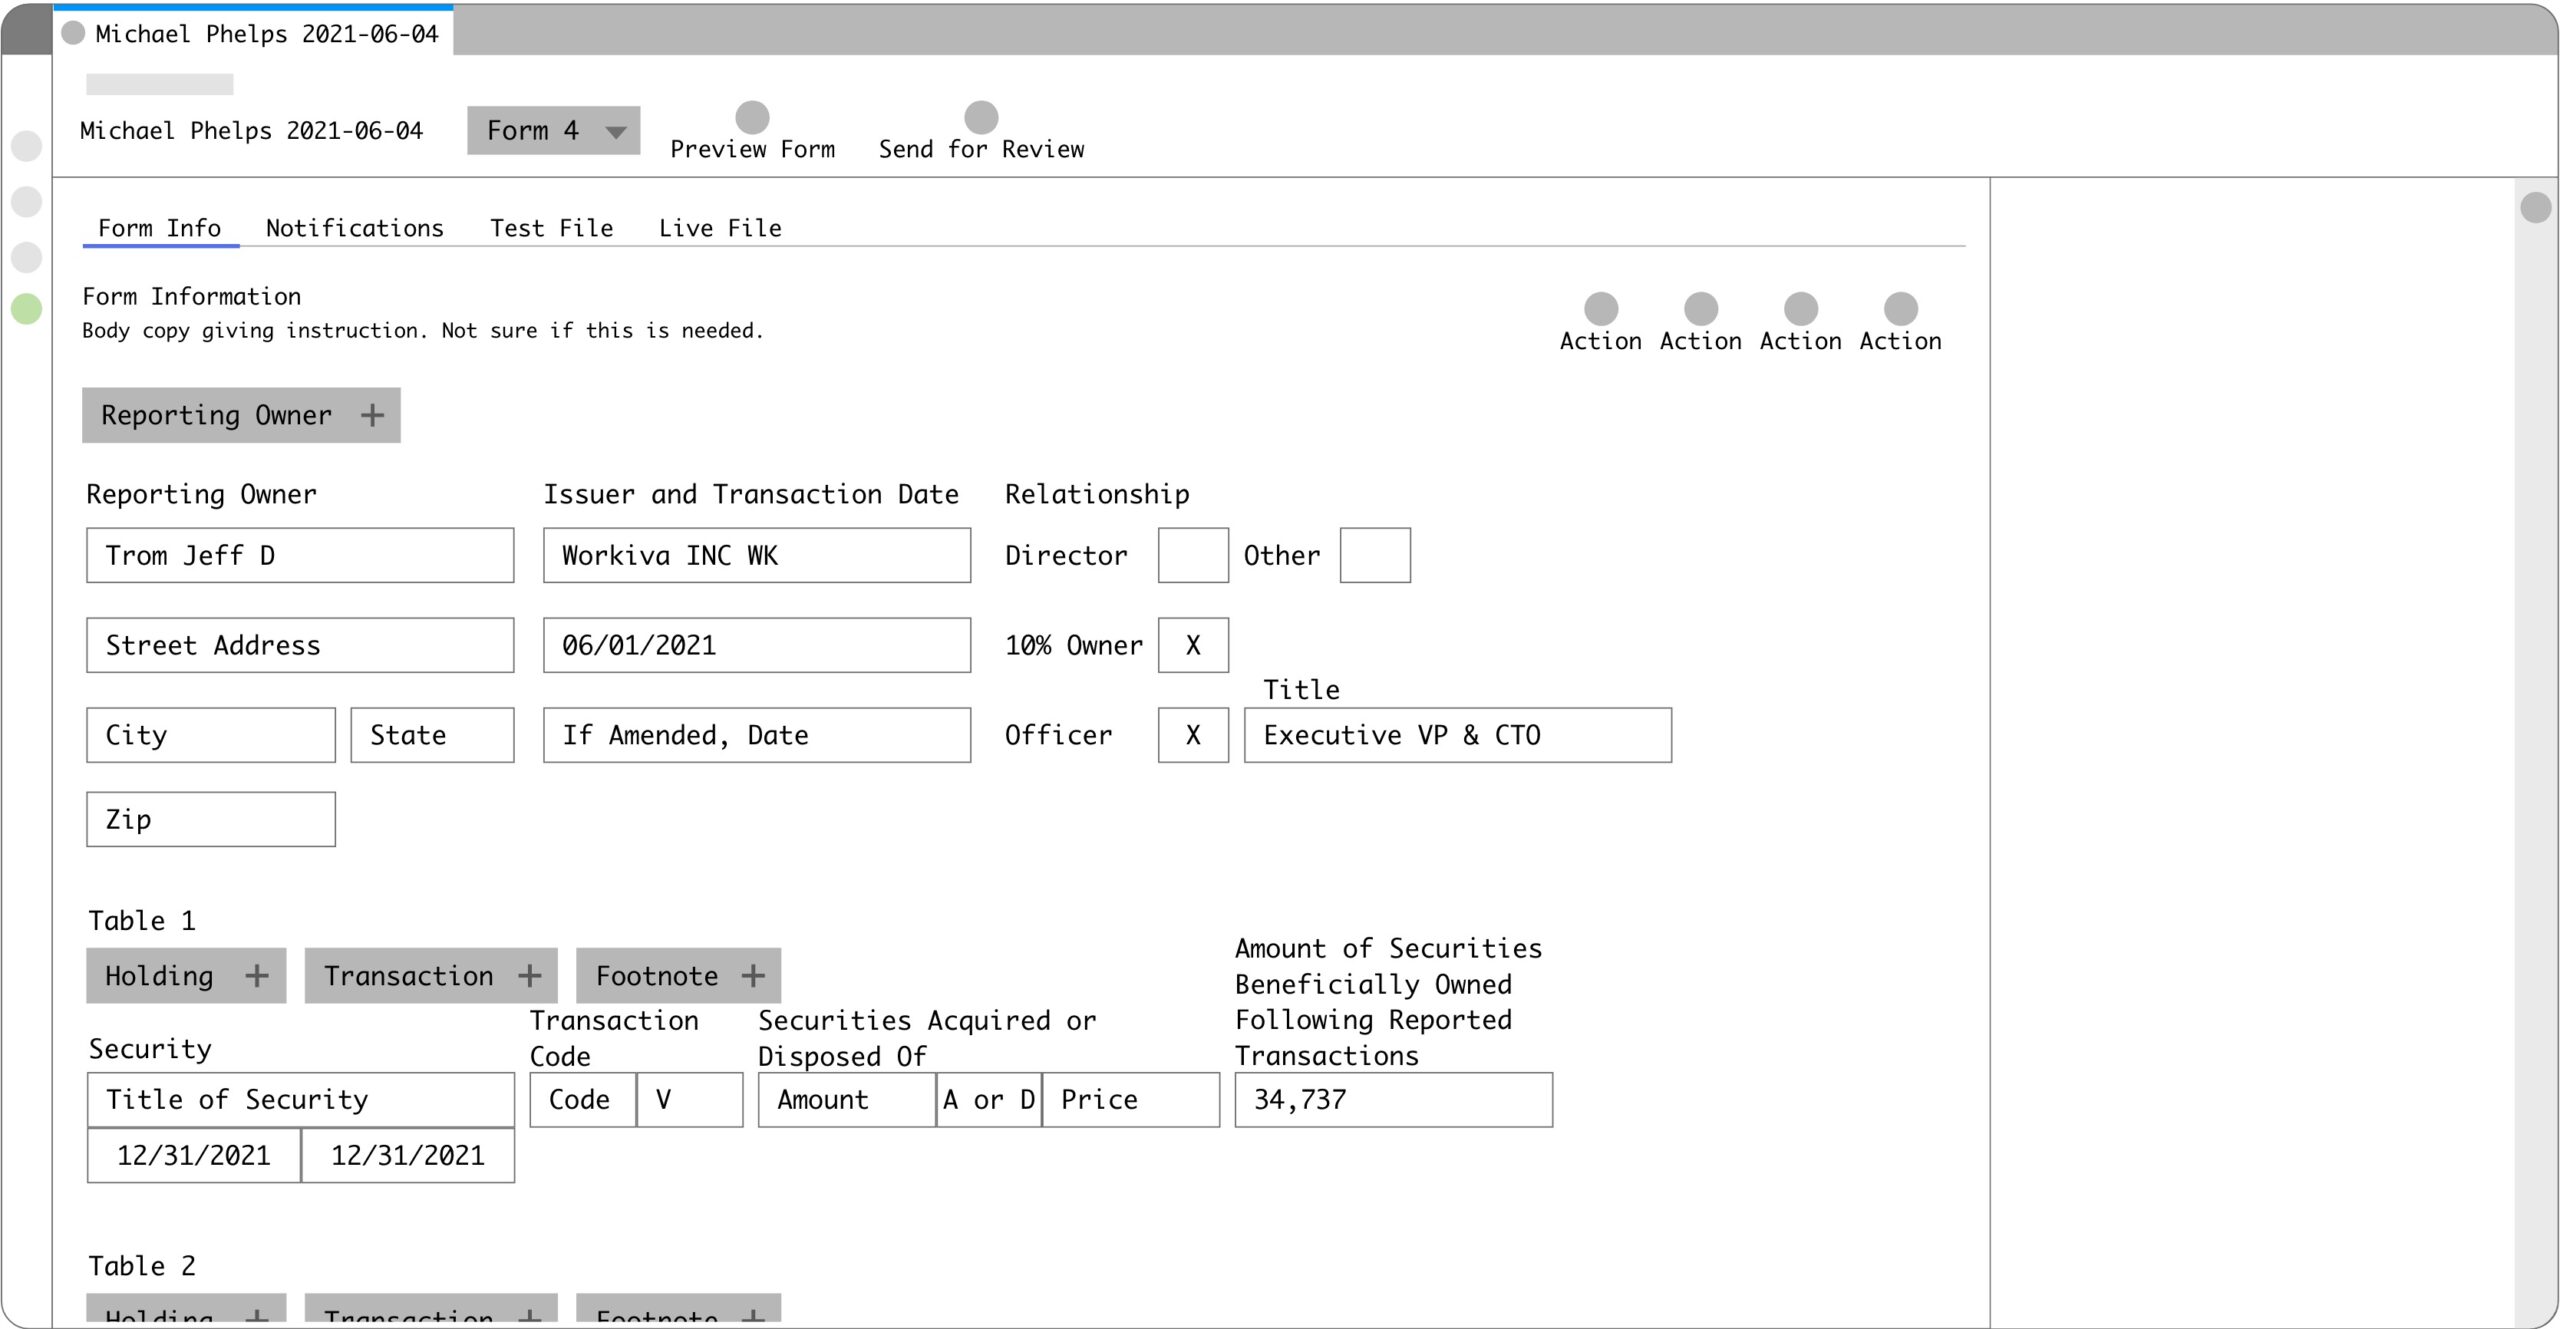Toggle the Director checkbox
The width and height of the screenshot is (2560, 1329).
1193,555
